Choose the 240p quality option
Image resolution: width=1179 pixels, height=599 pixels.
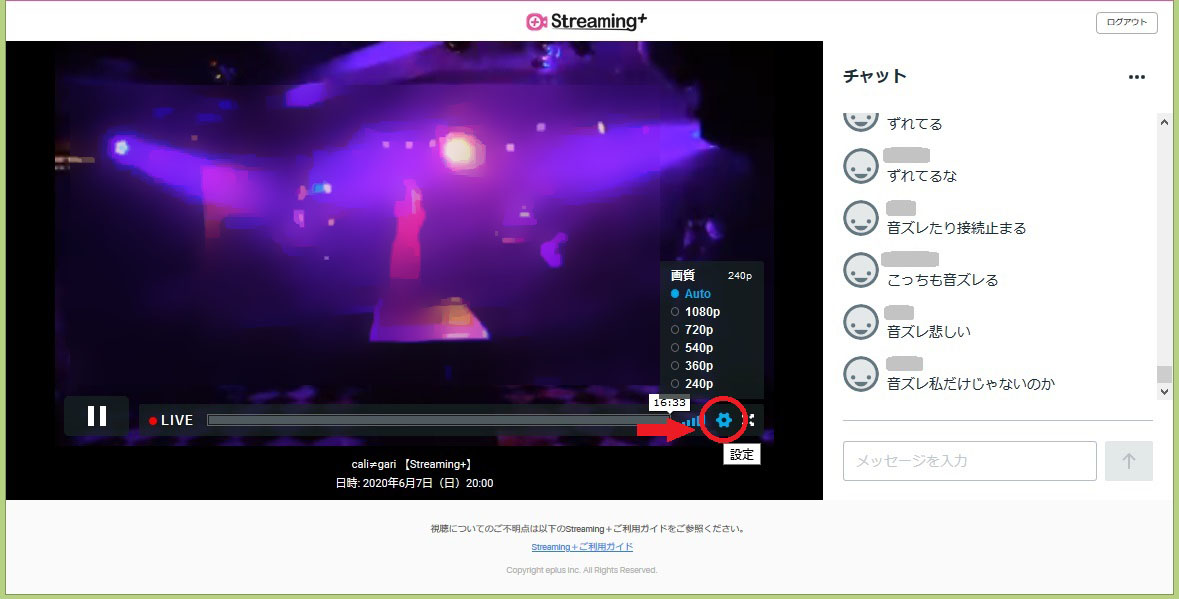pos(698,383)
